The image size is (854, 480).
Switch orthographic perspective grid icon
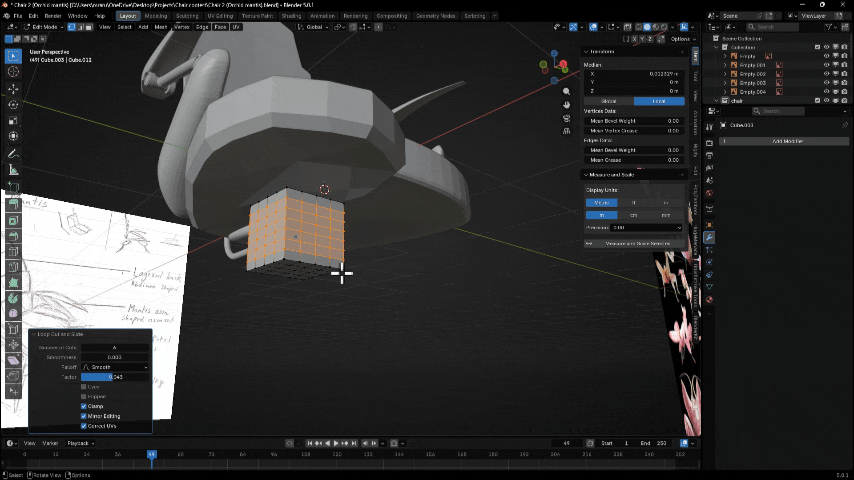click(566, 131)
